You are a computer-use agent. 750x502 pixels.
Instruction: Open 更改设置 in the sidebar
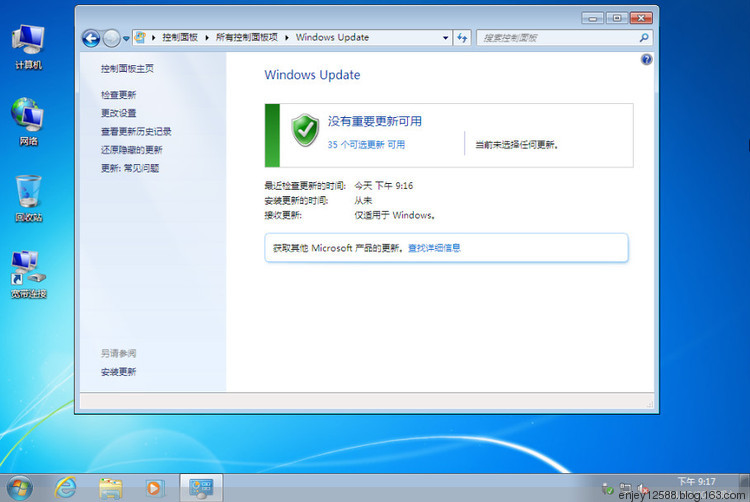pyautogui.click(x=119, y=113)
